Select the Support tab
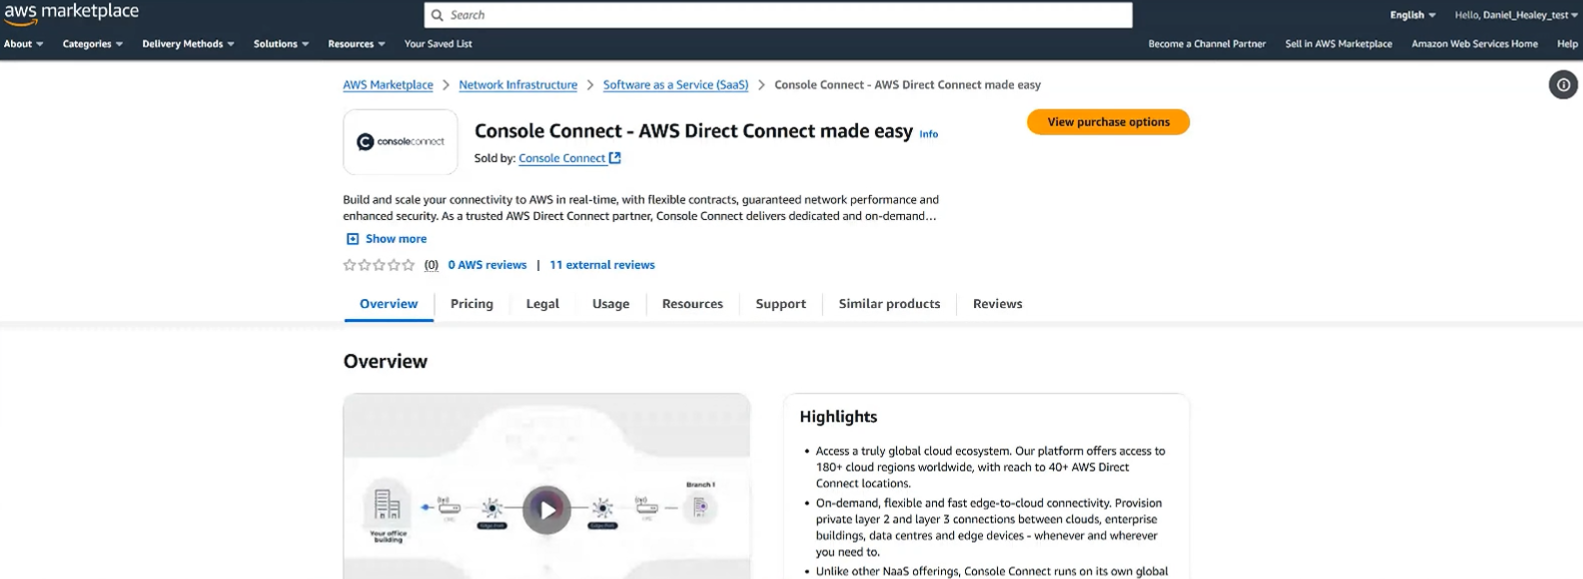Viewport: 1583px width, 579px height. point(781,304)
